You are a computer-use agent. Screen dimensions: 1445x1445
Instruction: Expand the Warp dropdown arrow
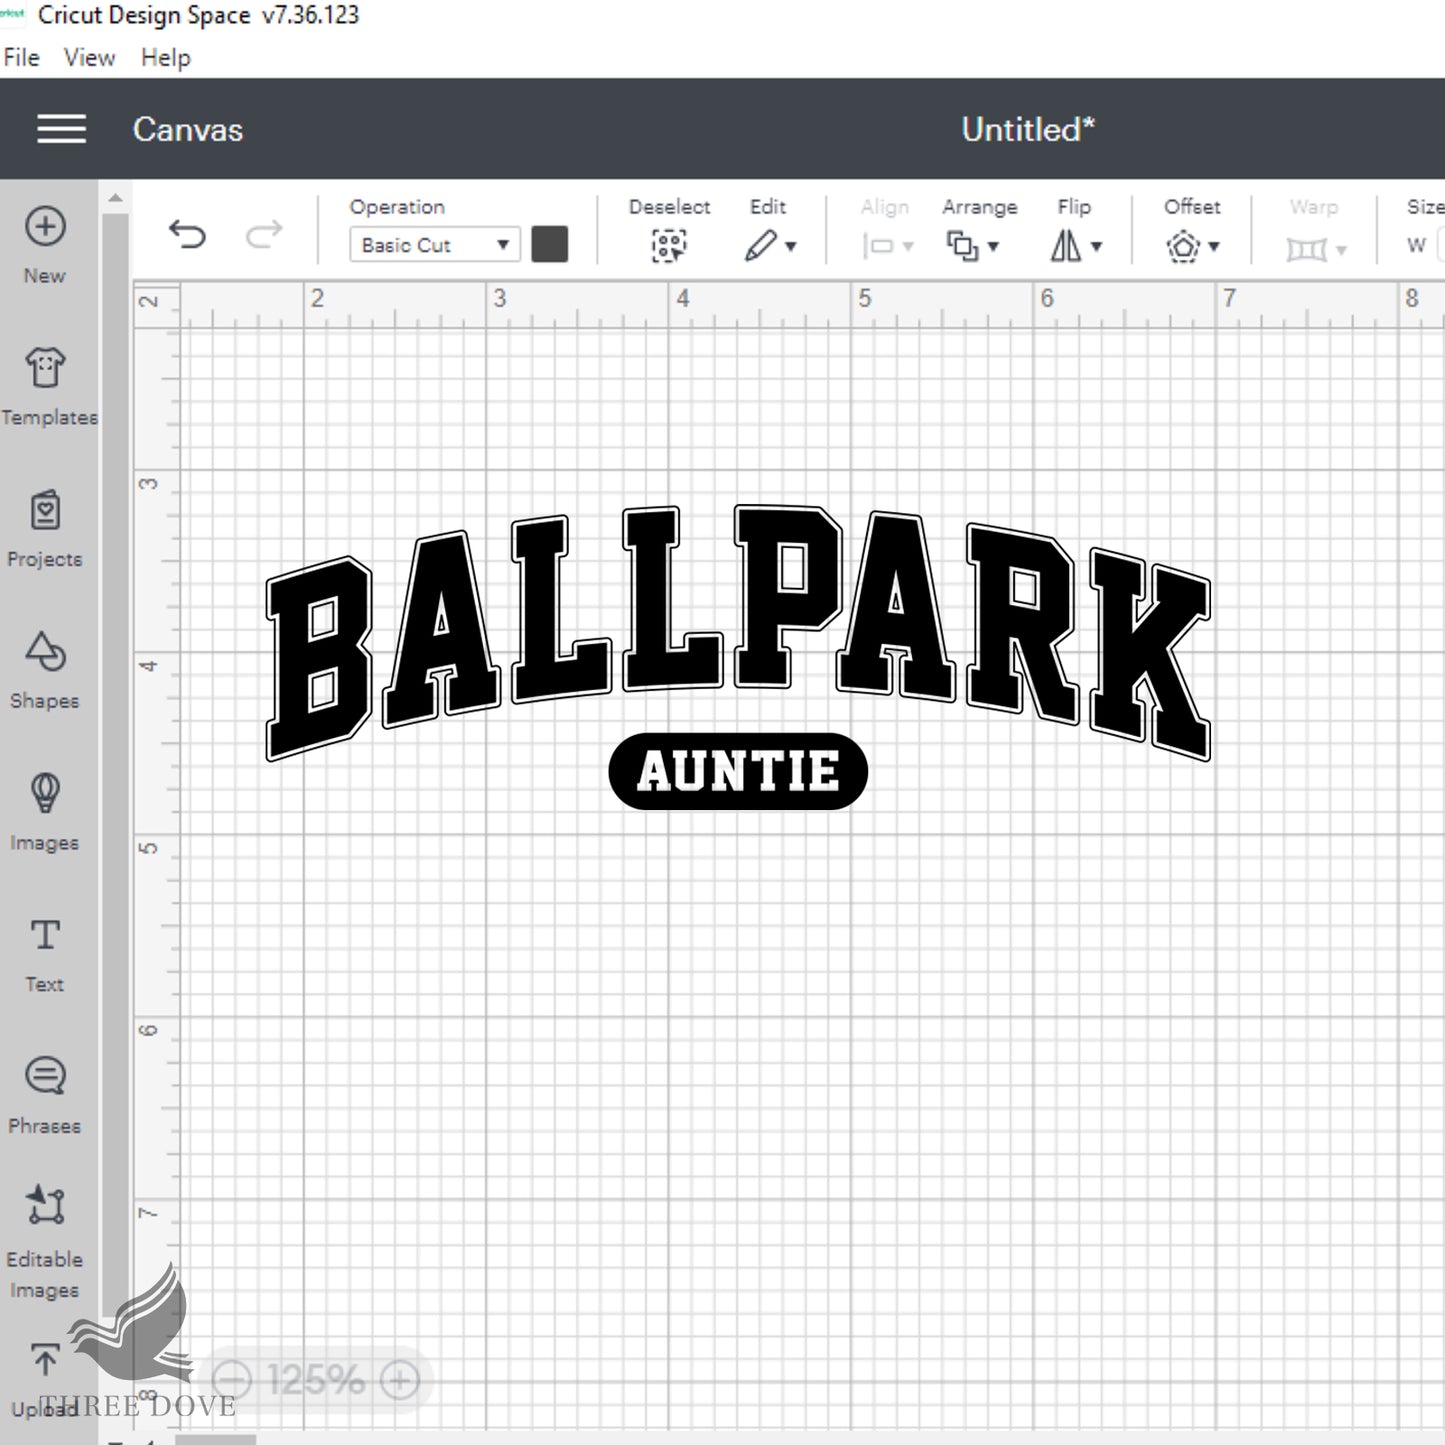(x=1341, y=250)
